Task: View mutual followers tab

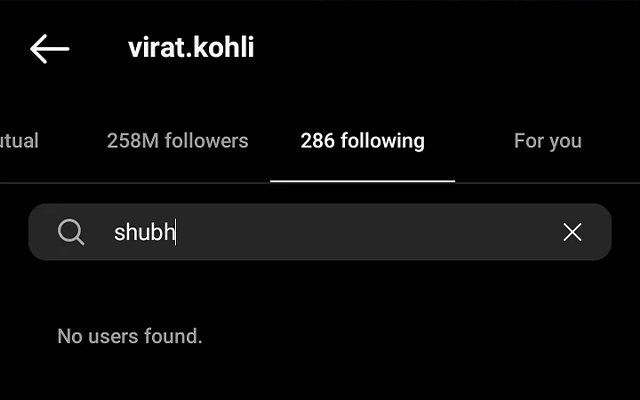Action: pyautogui.click(x=19, y=141)
